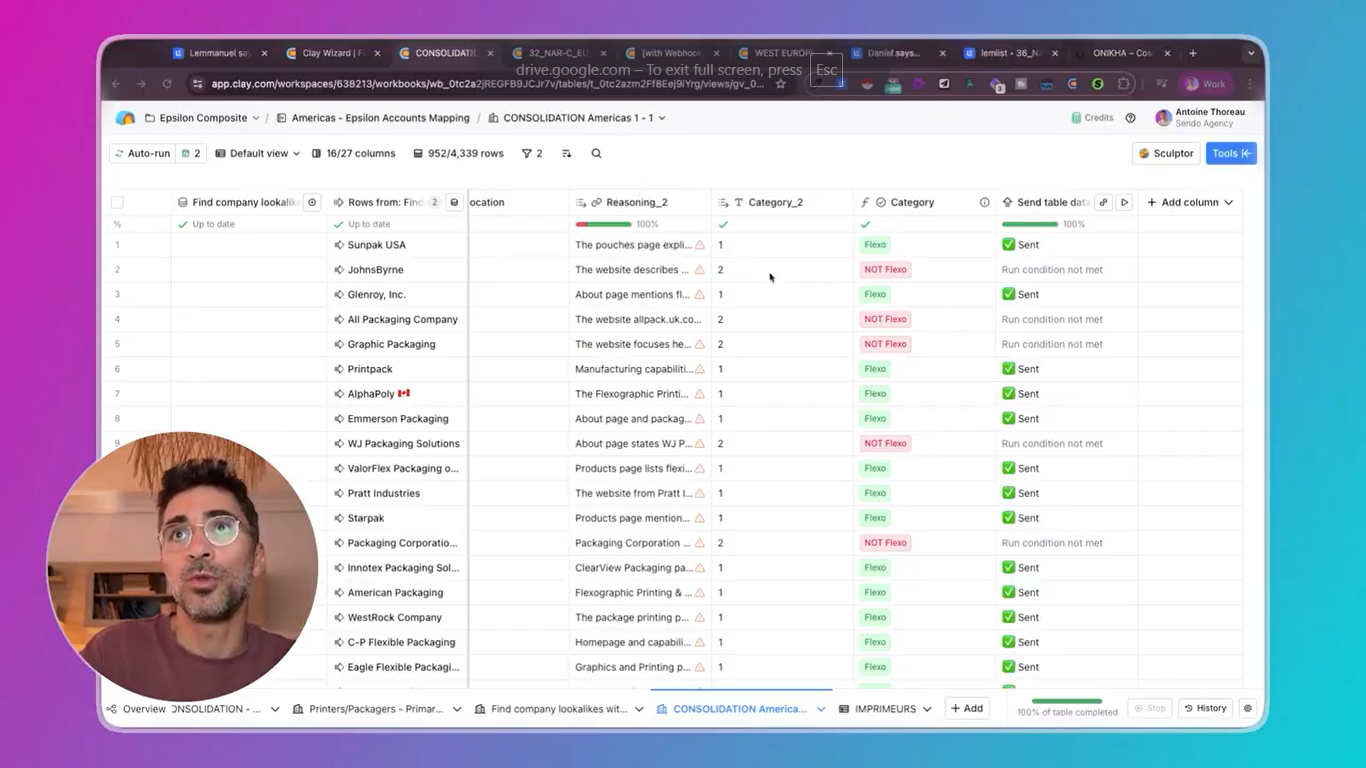Click the Tools button
The image size is (1366, 768).
click(x=1231, y=154)
